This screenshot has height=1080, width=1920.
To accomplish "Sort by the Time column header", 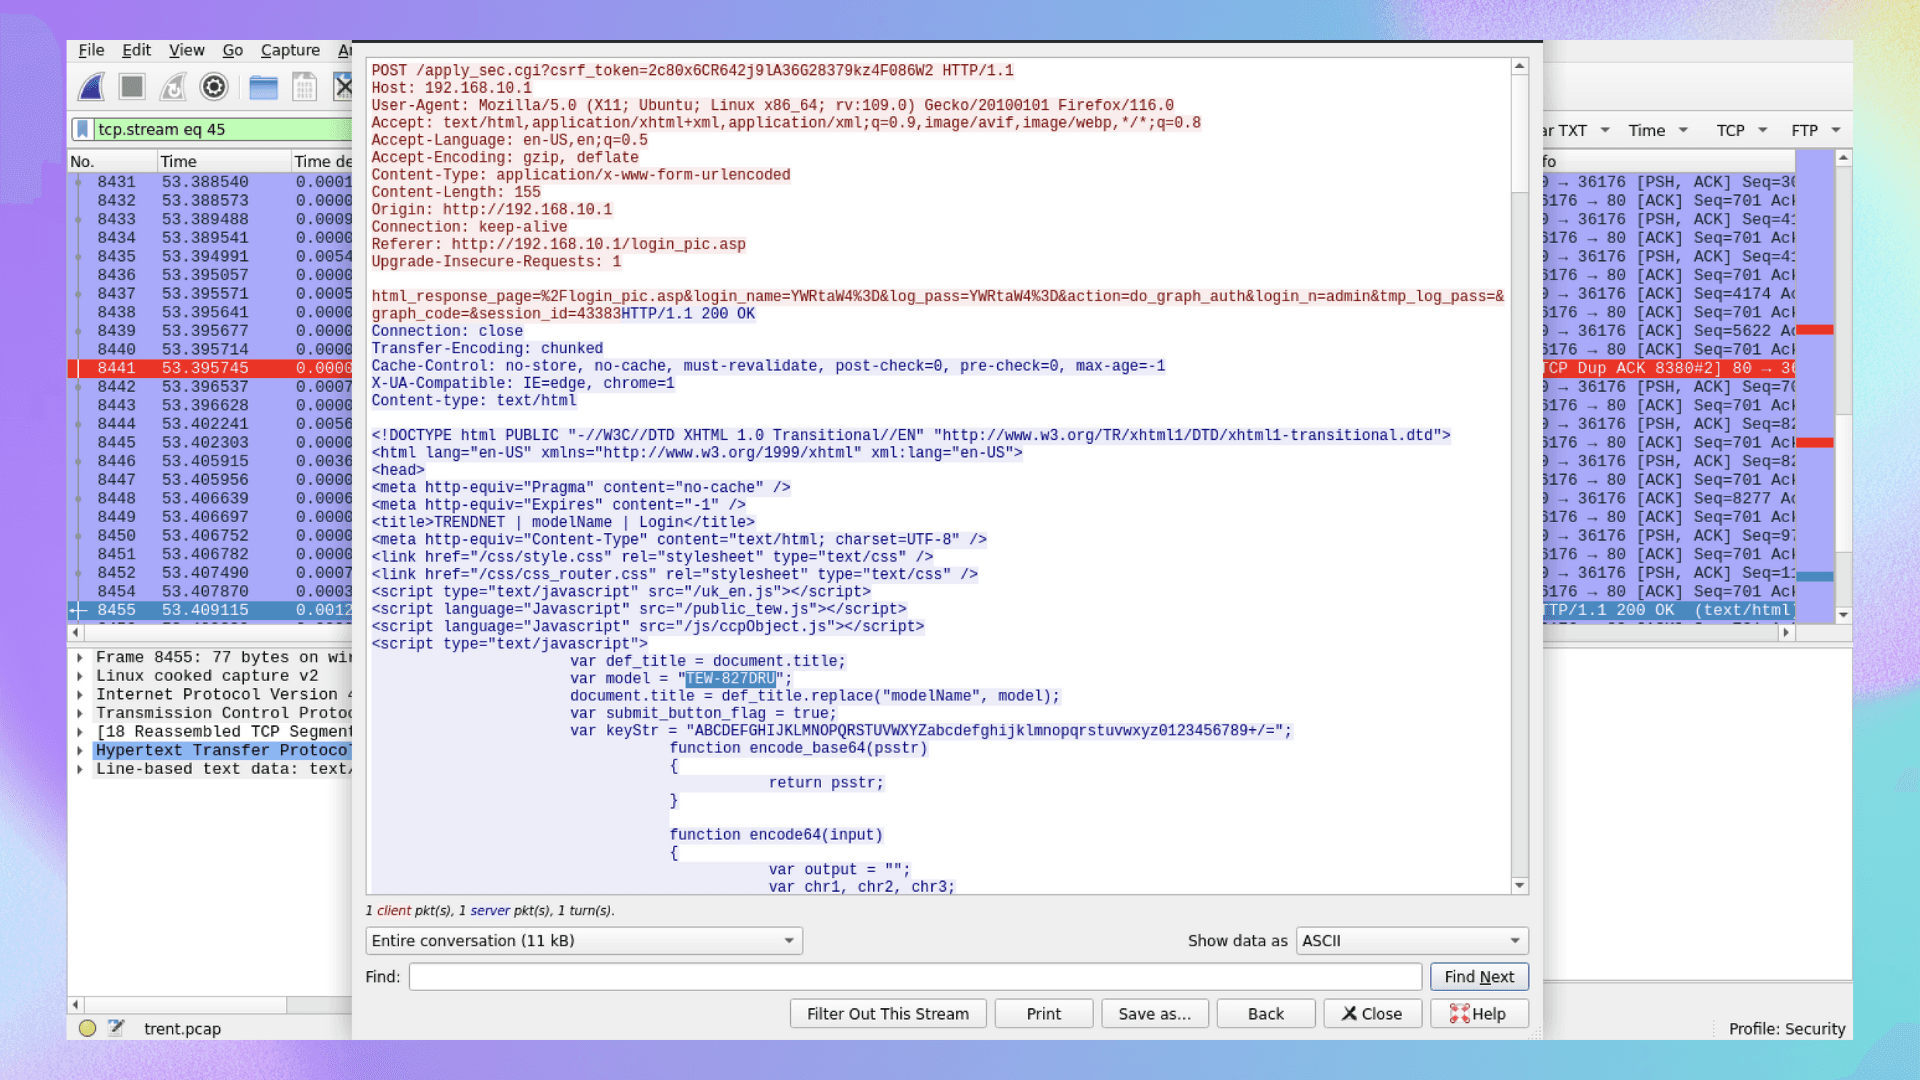I will 224,161.
